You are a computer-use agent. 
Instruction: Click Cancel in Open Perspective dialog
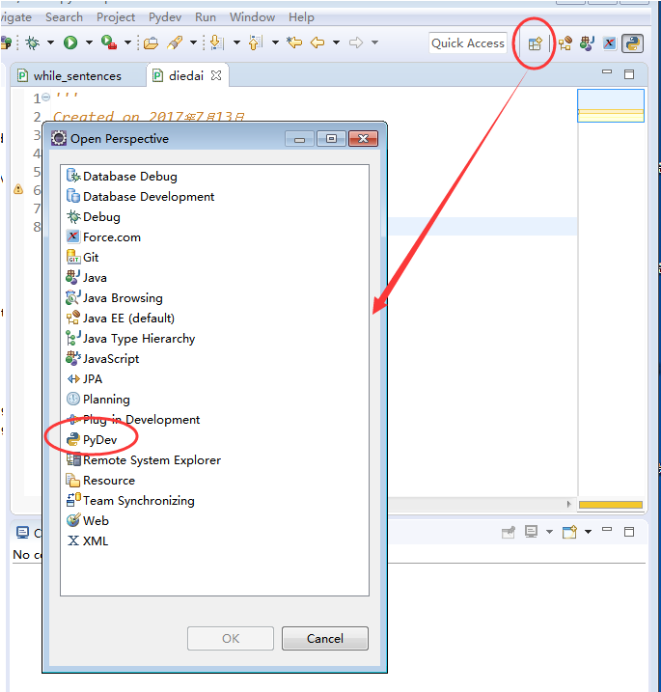click(x=325, y=638)
